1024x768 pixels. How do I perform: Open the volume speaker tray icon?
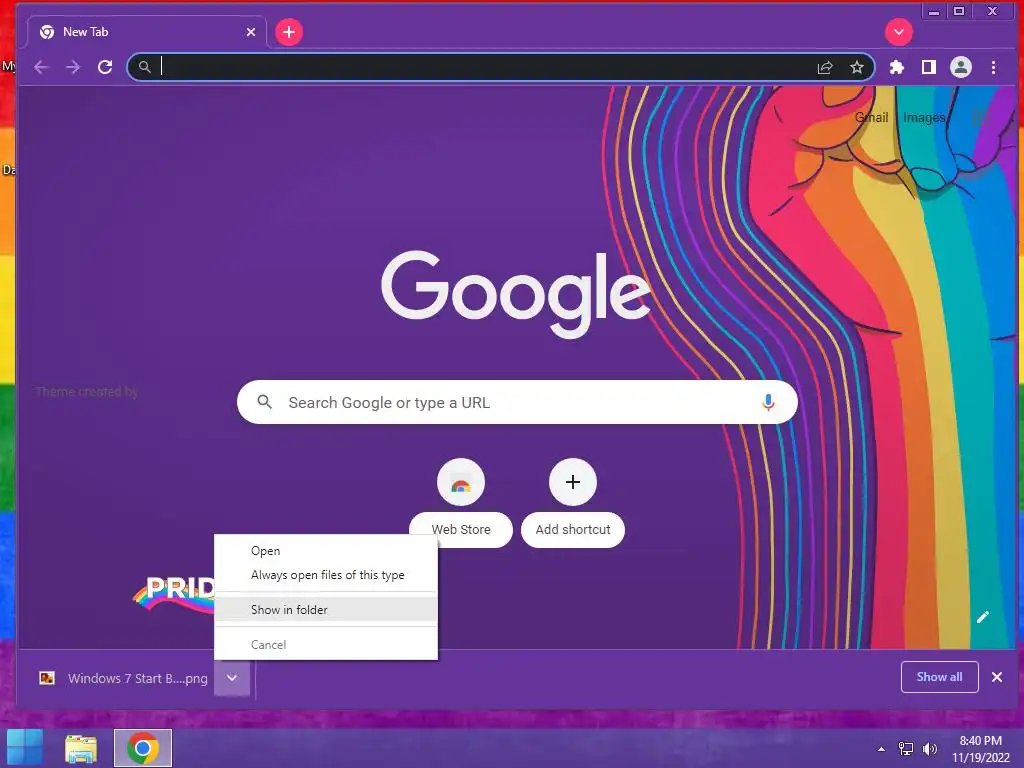929,749
